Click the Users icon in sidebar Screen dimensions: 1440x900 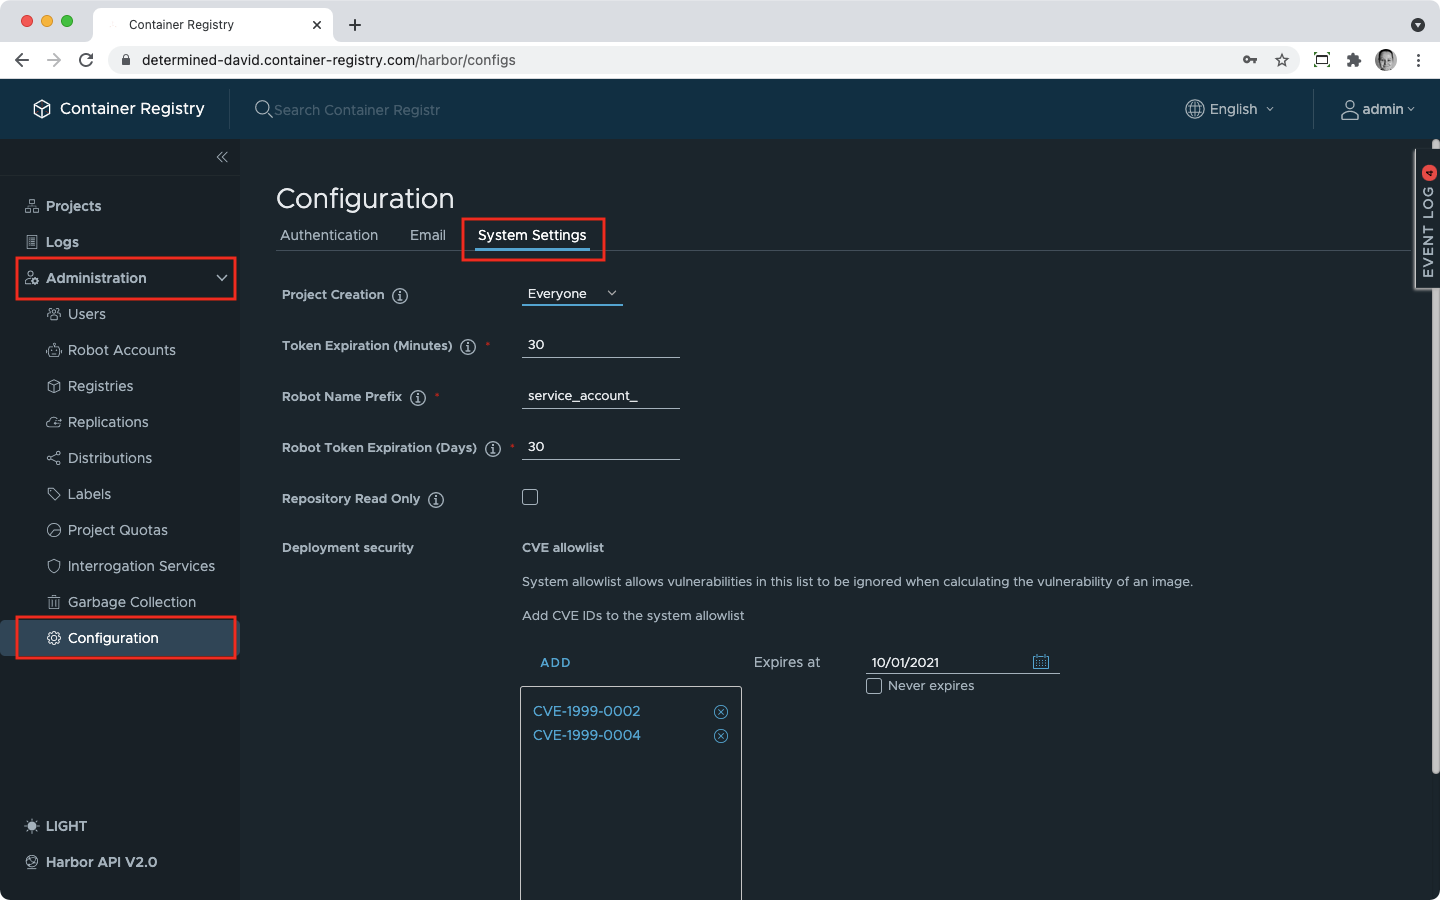(54, 314)
